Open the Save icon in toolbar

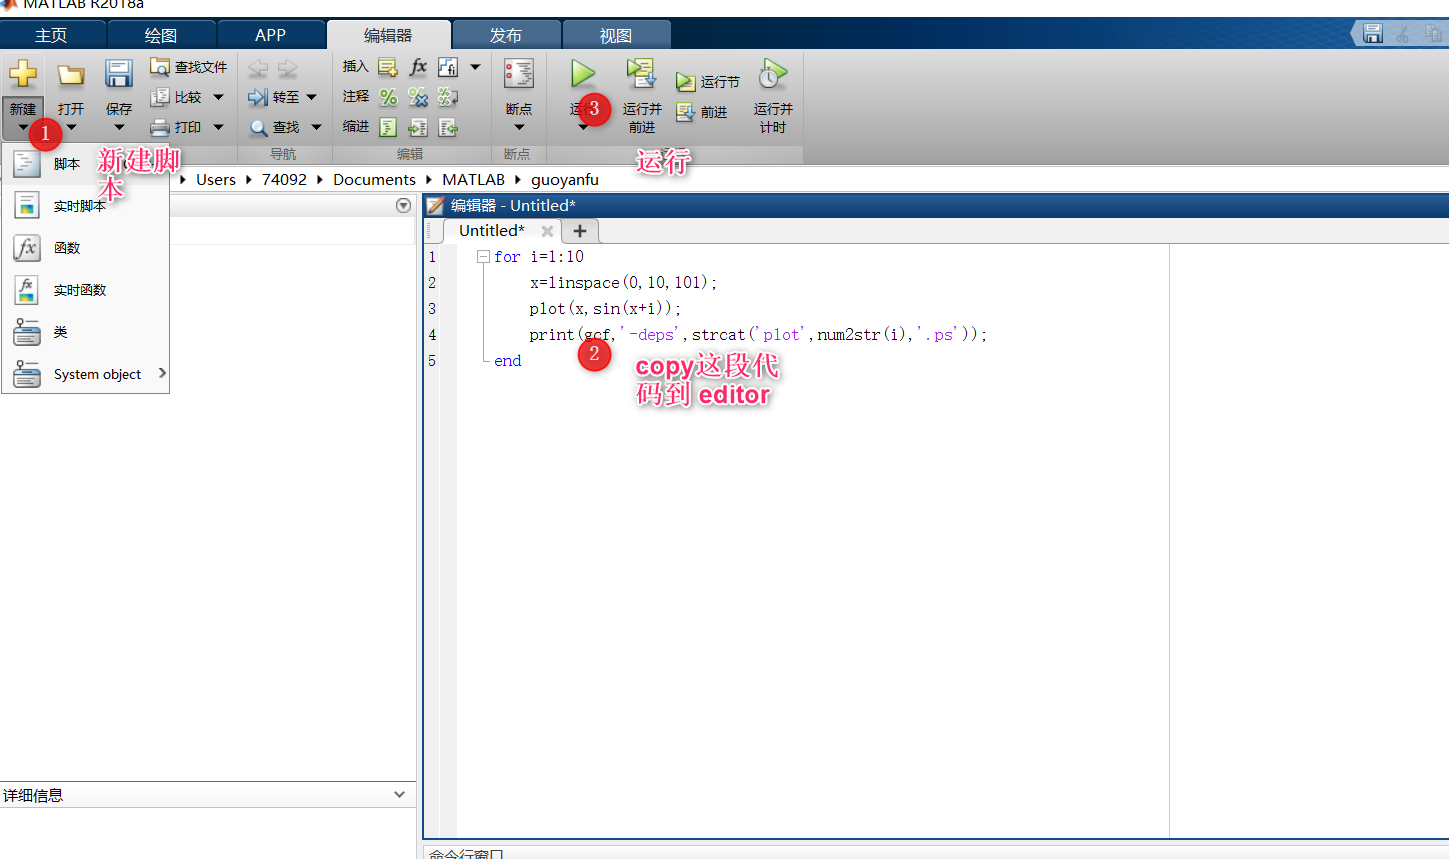(119, 73)
